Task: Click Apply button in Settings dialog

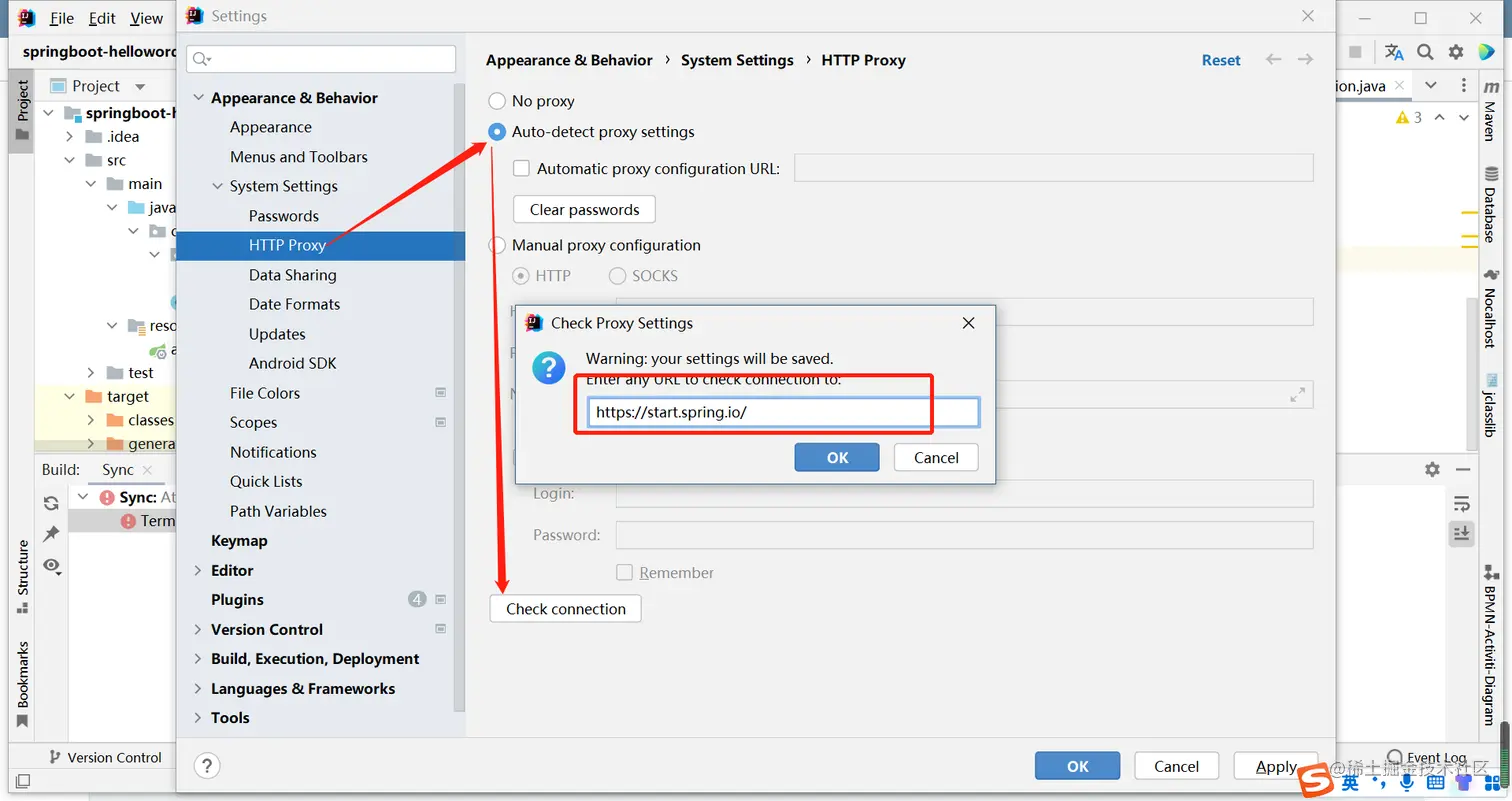Action: (x=1276, y=766)
